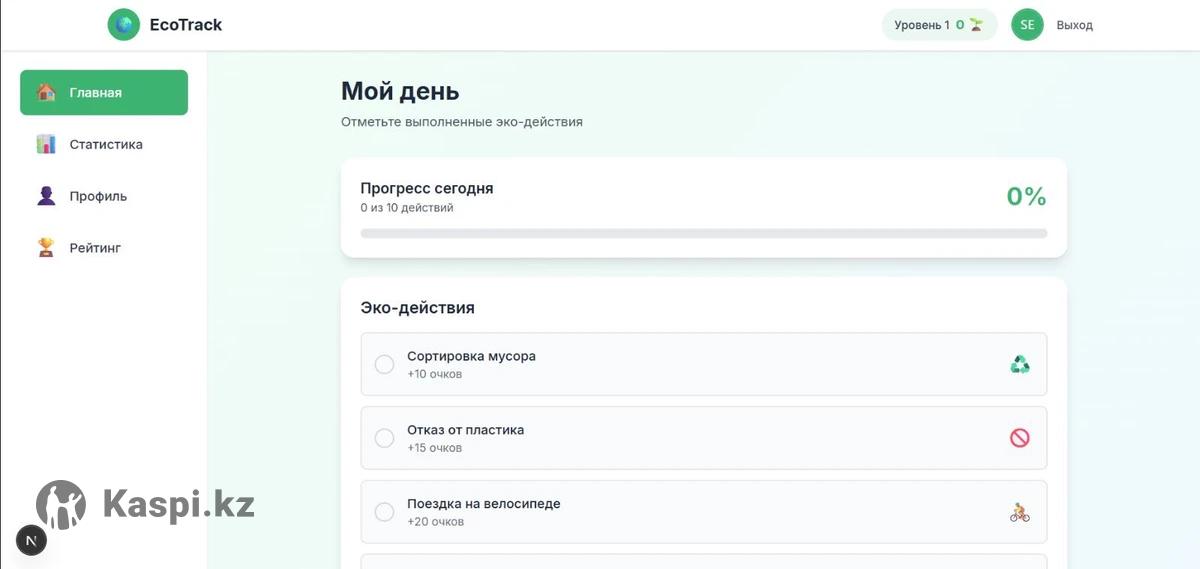
Task: Go to the Рейтинг page
Action: 95,248
